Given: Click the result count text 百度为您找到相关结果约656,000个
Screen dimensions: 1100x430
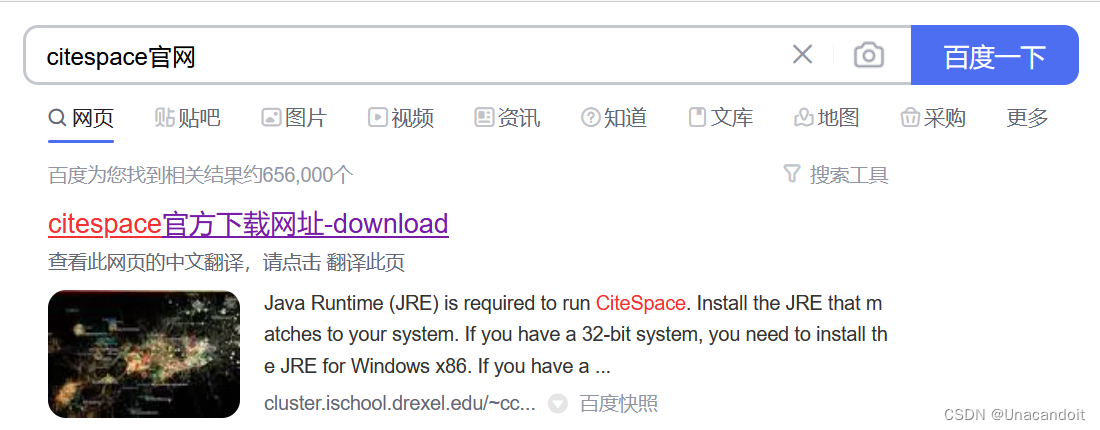Looking at the screenshot, I should [201, 175].
